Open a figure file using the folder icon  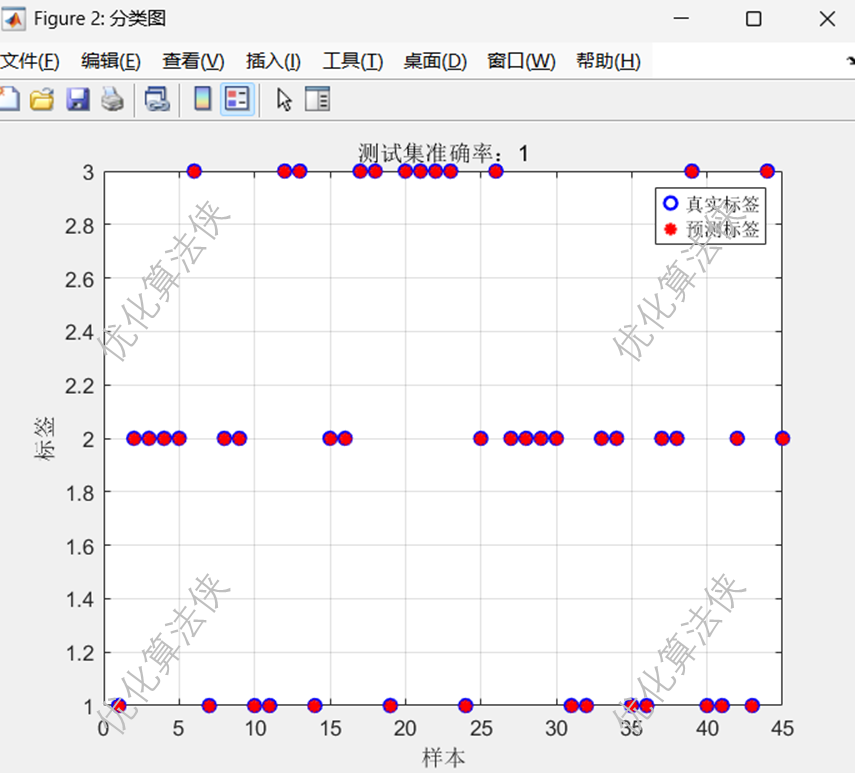[x=41, y=99]
